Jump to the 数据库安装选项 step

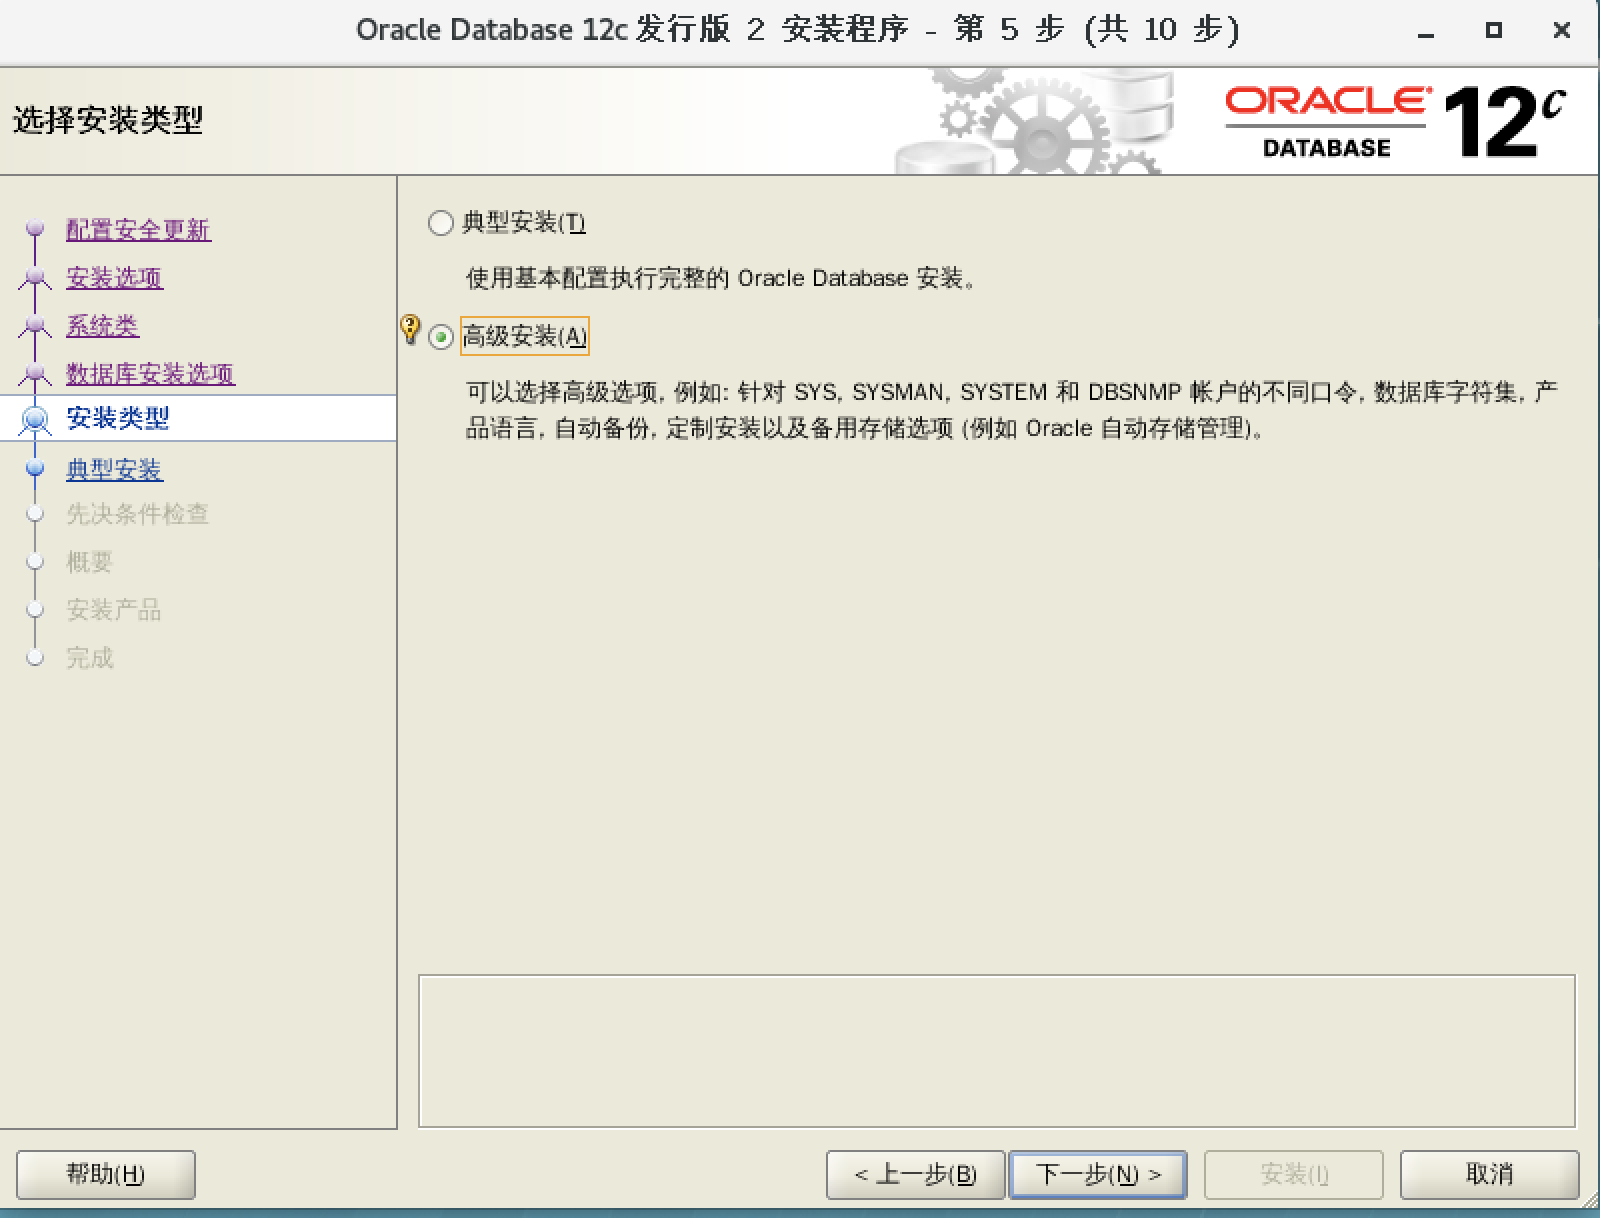tap(150, 374)
